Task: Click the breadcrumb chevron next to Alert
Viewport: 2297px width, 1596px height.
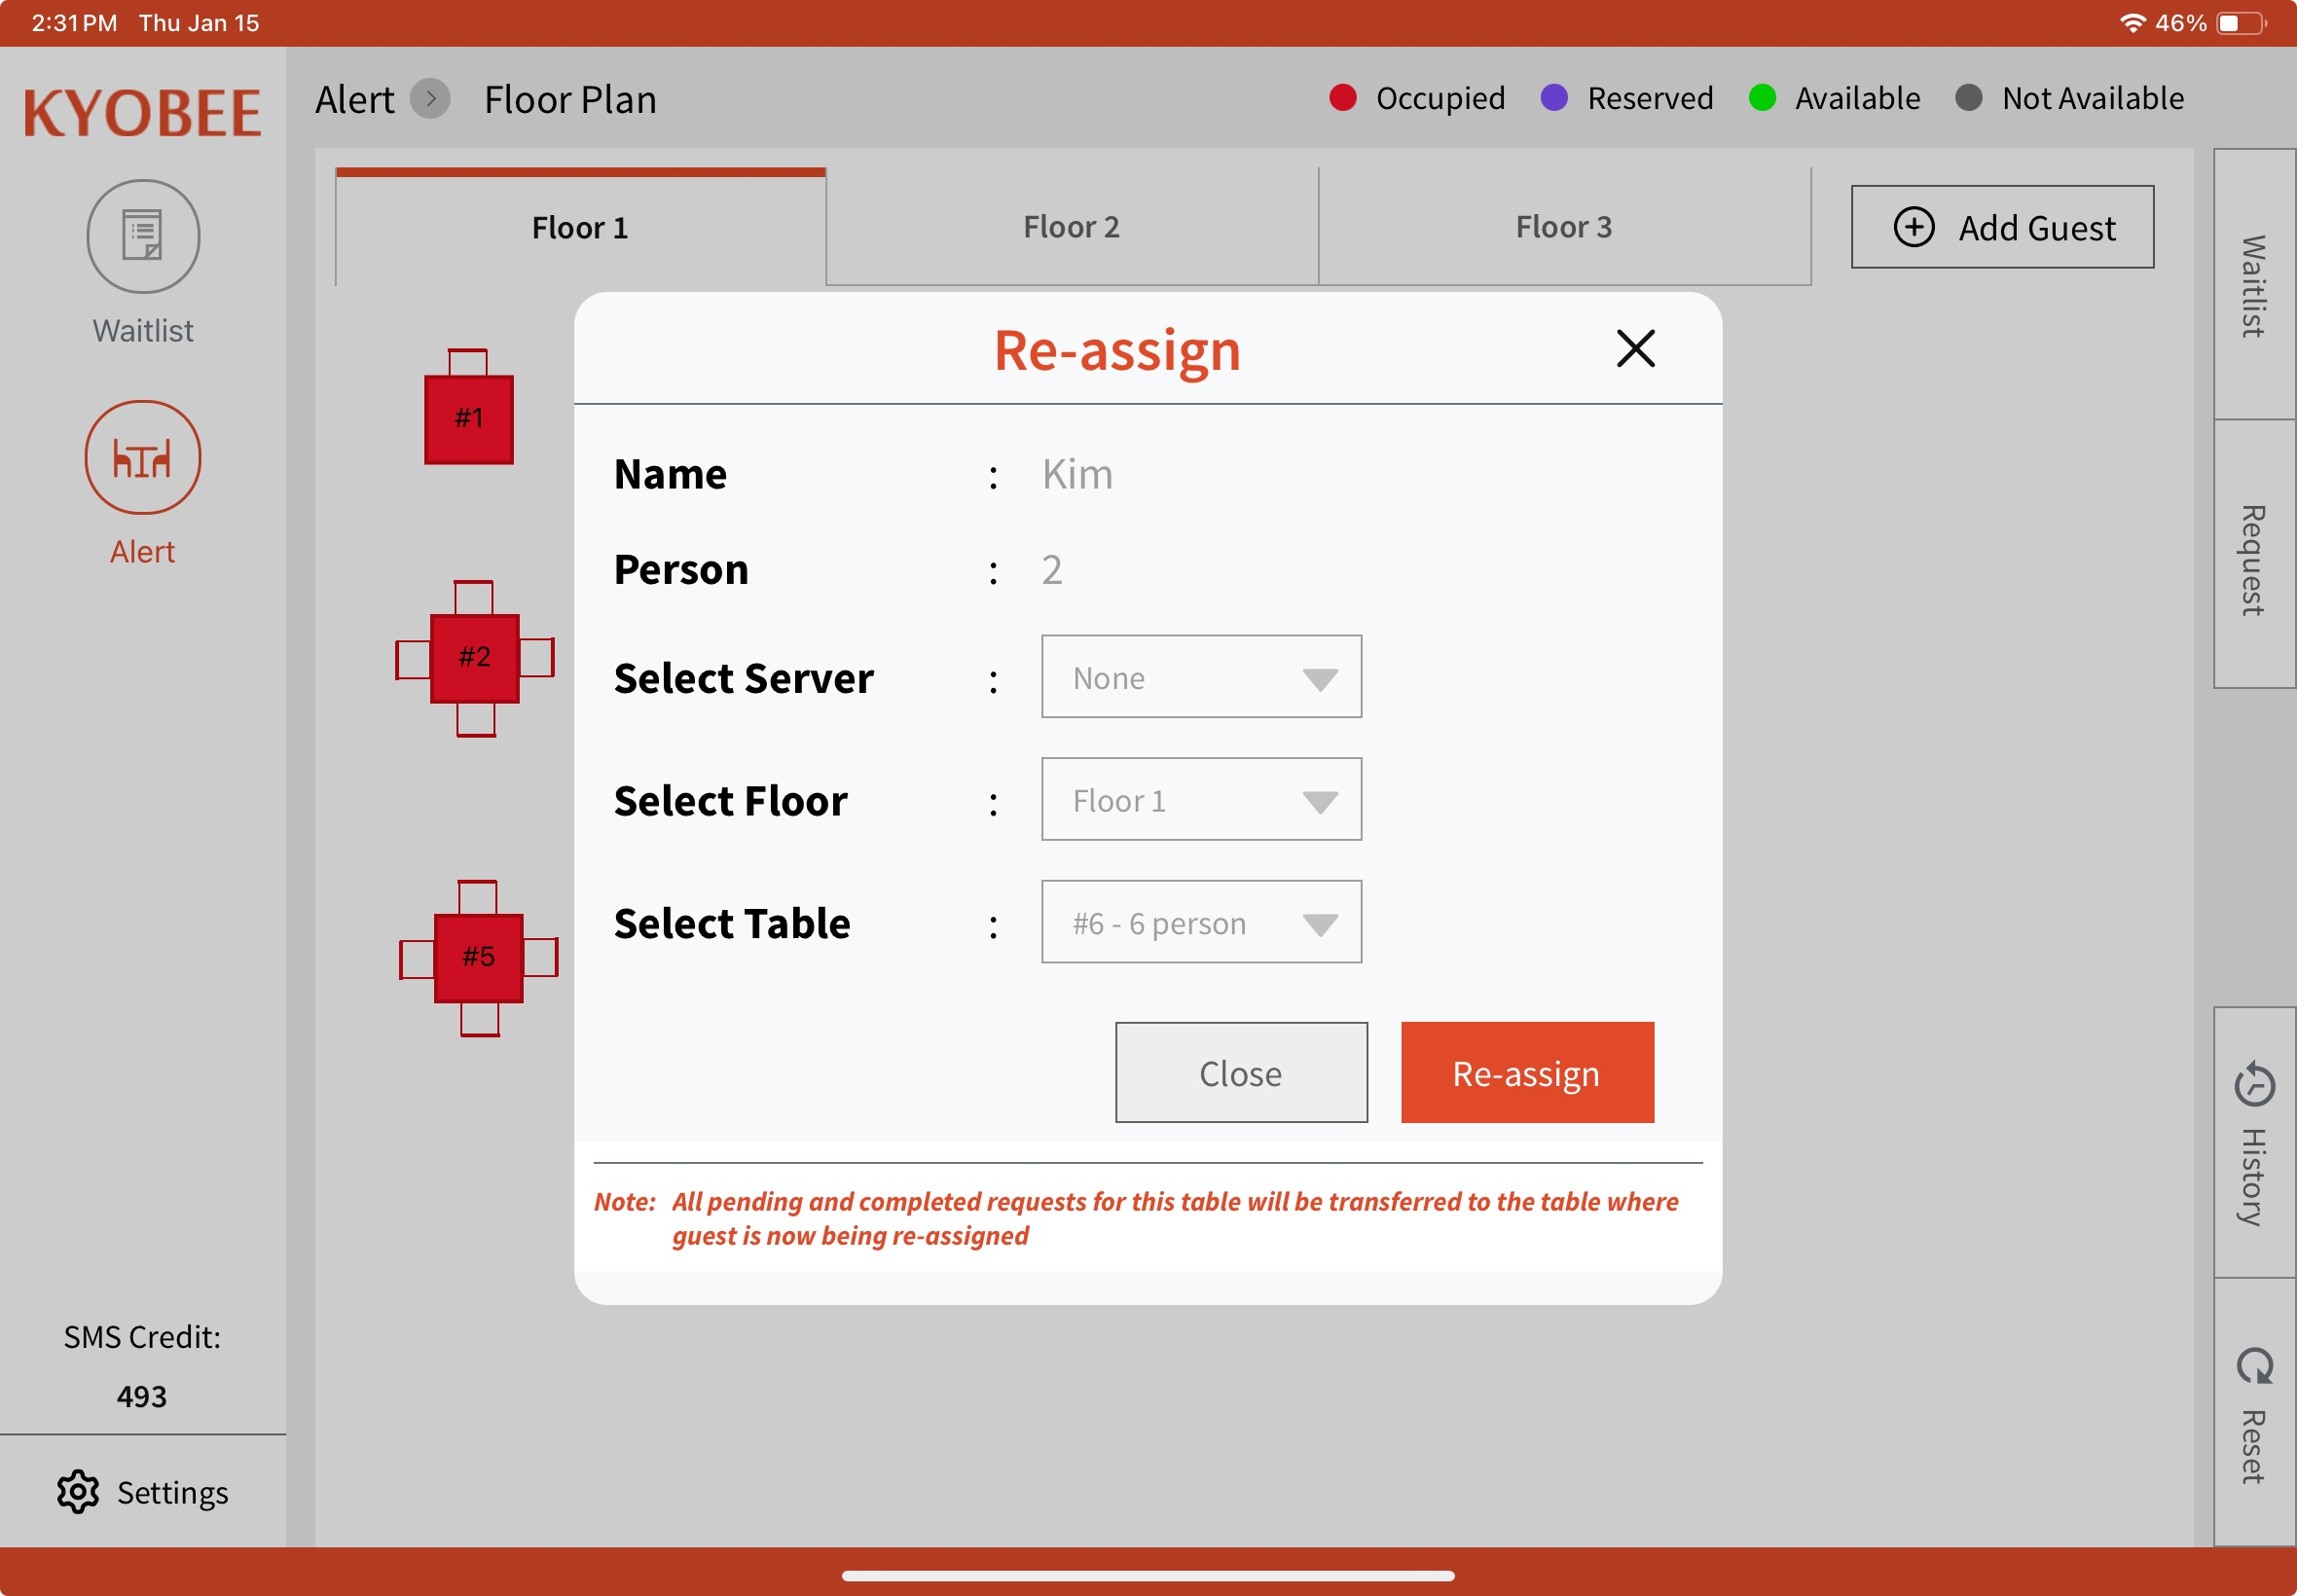Action: click(x=430, y=99)
